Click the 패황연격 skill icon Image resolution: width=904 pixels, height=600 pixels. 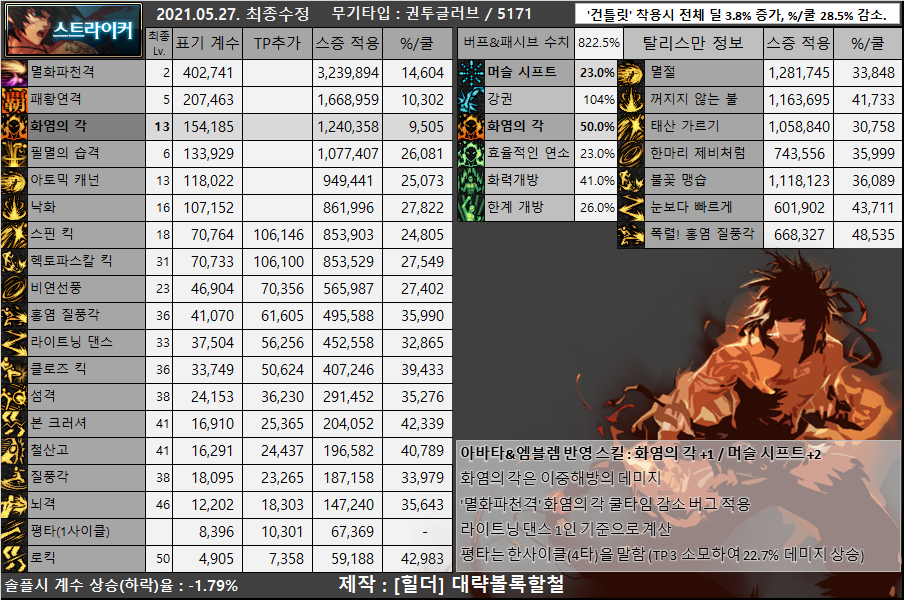point(14,100)
